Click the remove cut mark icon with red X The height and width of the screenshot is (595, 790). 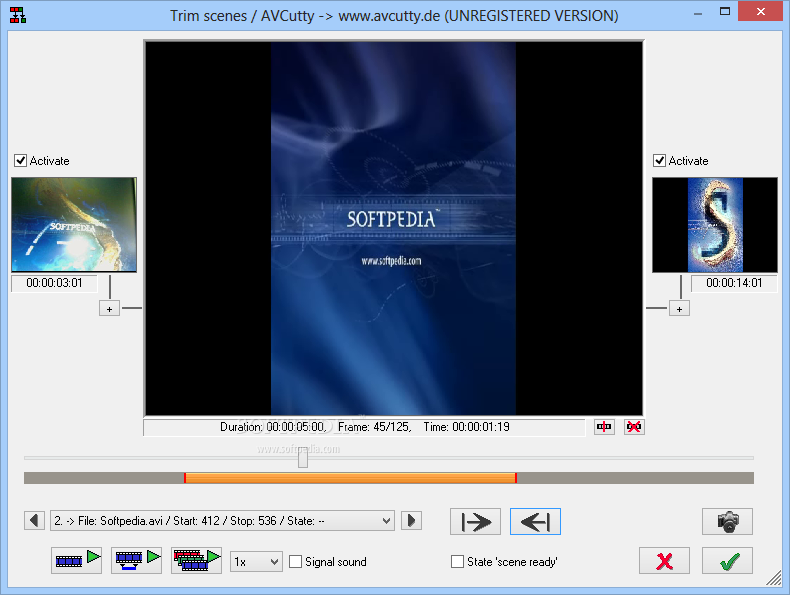pyautogui.click(x=634, y=427)
